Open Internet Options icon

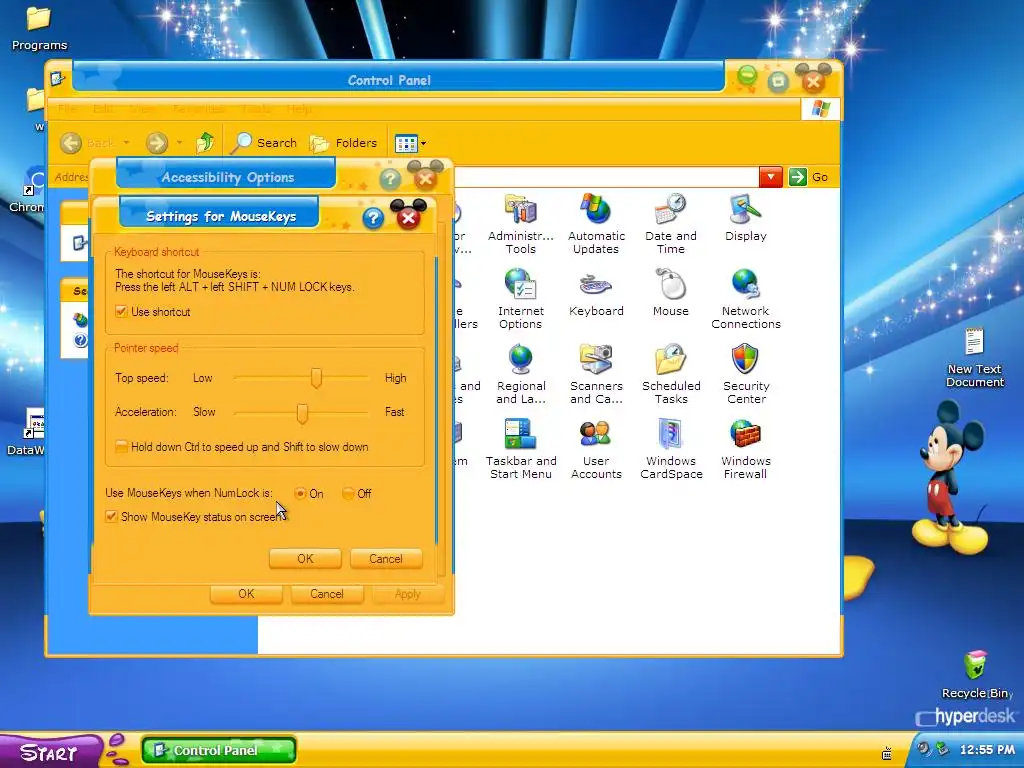(520, 299)
